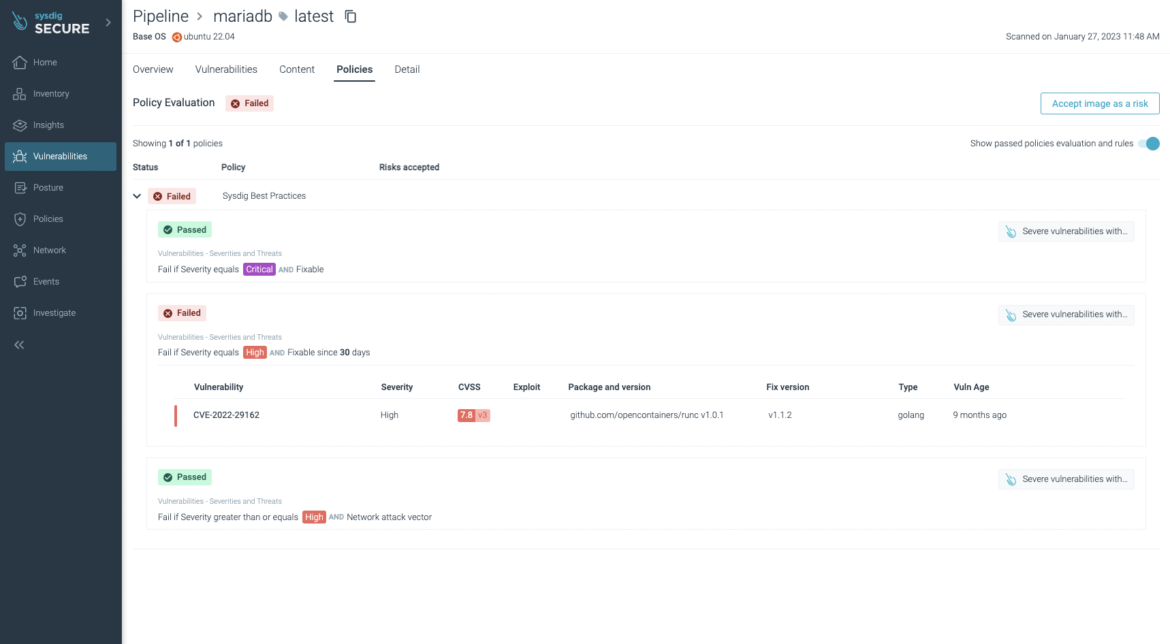
Task: Click the Type column header
Action: [x=908, y=387]
